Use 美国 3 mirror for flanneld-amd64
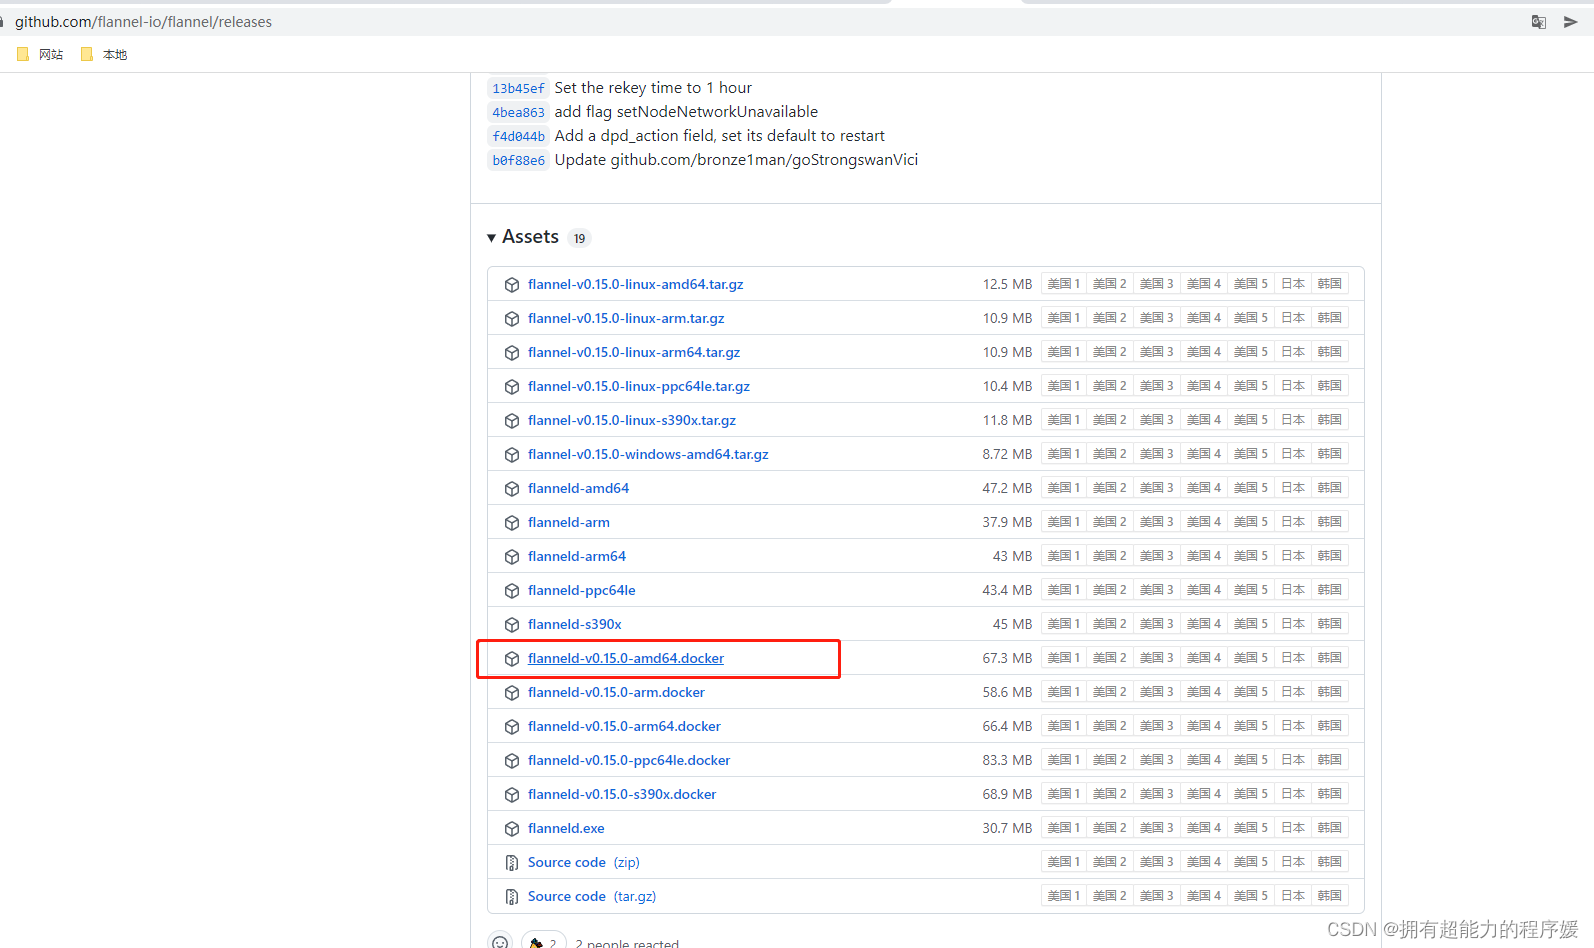This screenshot has height=948, width=1594. tap(1157, 488)
